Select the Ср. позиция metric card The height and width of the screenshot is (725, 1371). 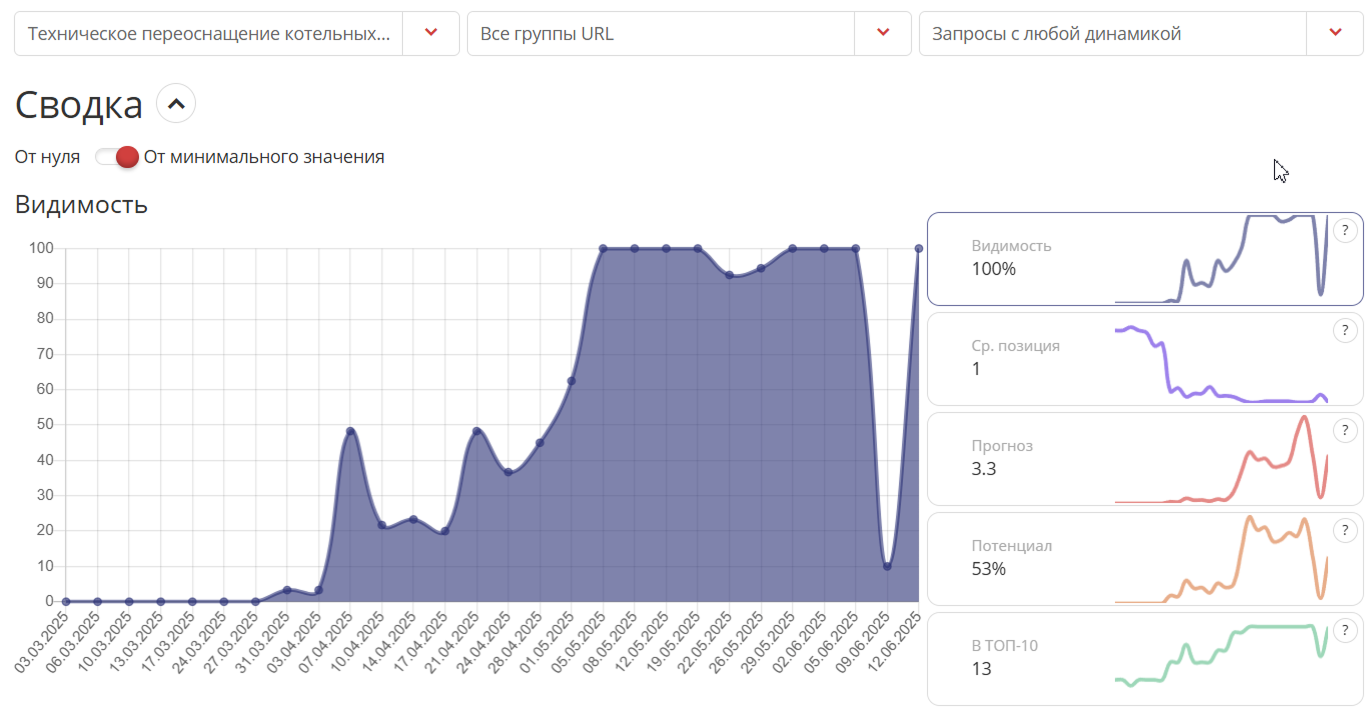click(1145, 358)
